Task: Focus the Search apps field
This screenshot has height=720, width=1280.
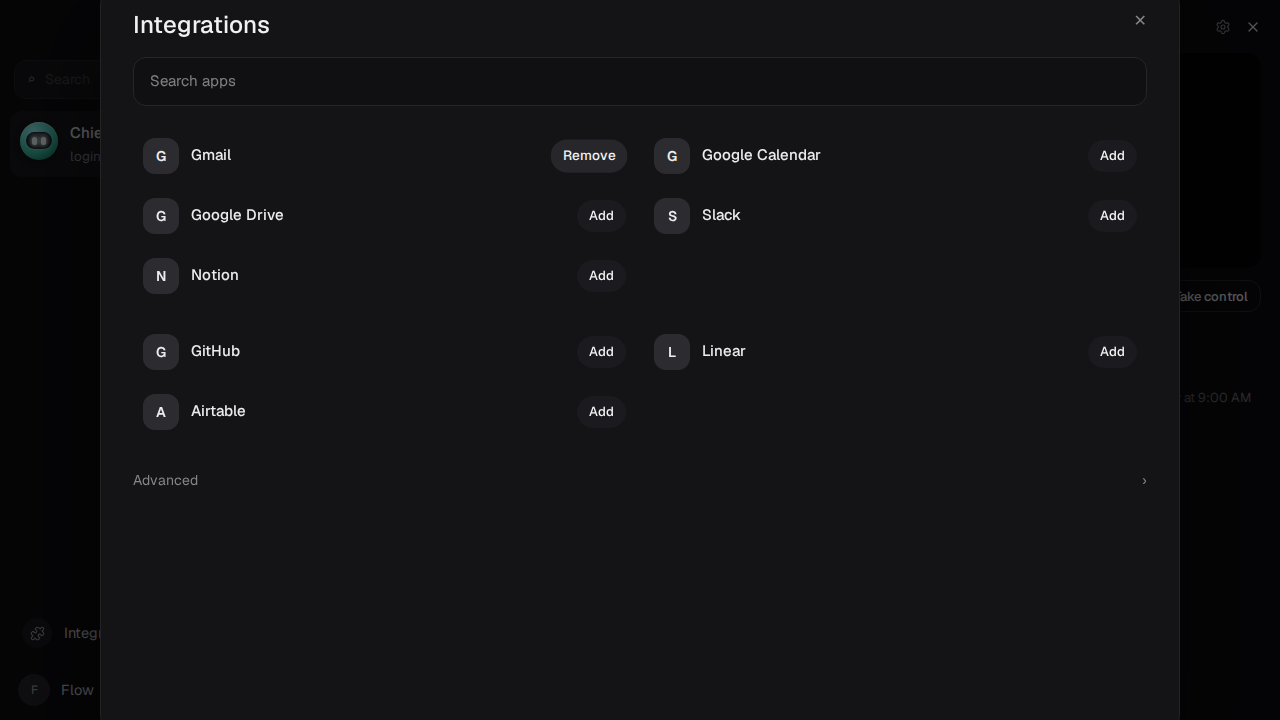Action: (640, 81)
